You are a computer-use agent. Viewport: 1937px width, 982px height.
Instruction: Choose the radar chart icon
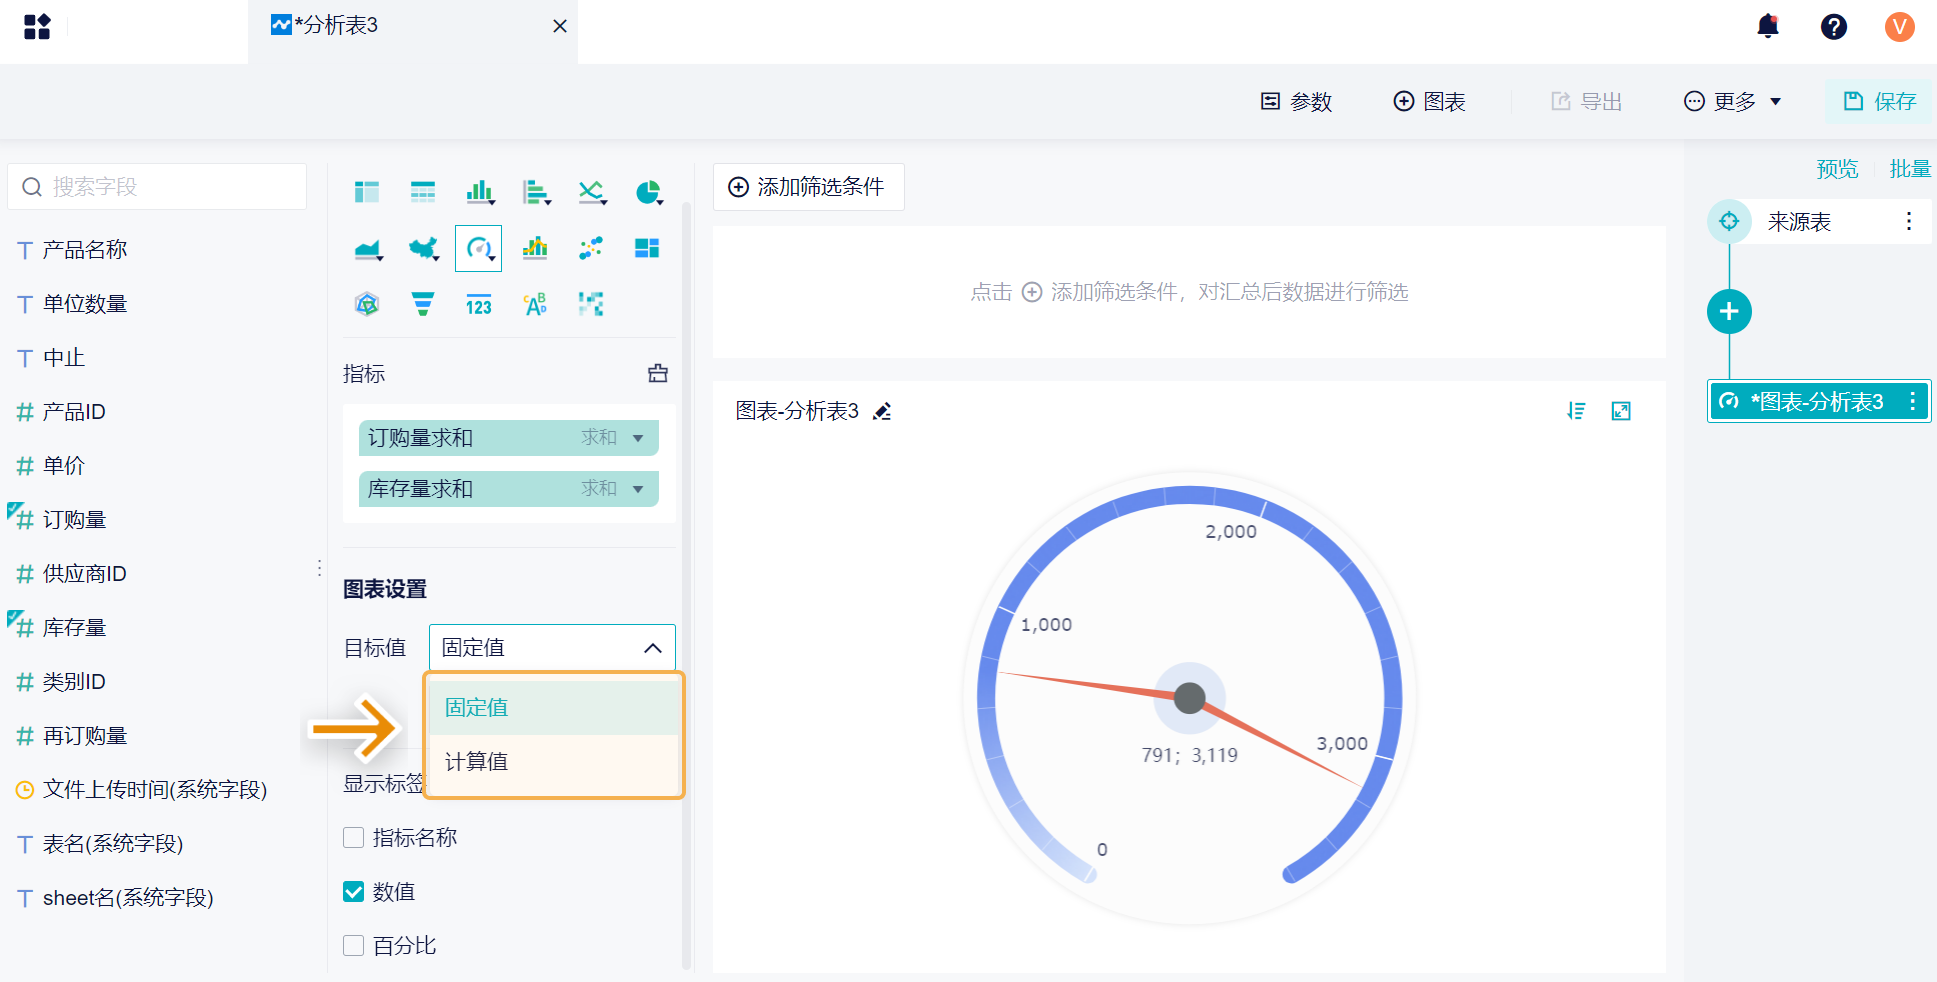click(367, 304)
